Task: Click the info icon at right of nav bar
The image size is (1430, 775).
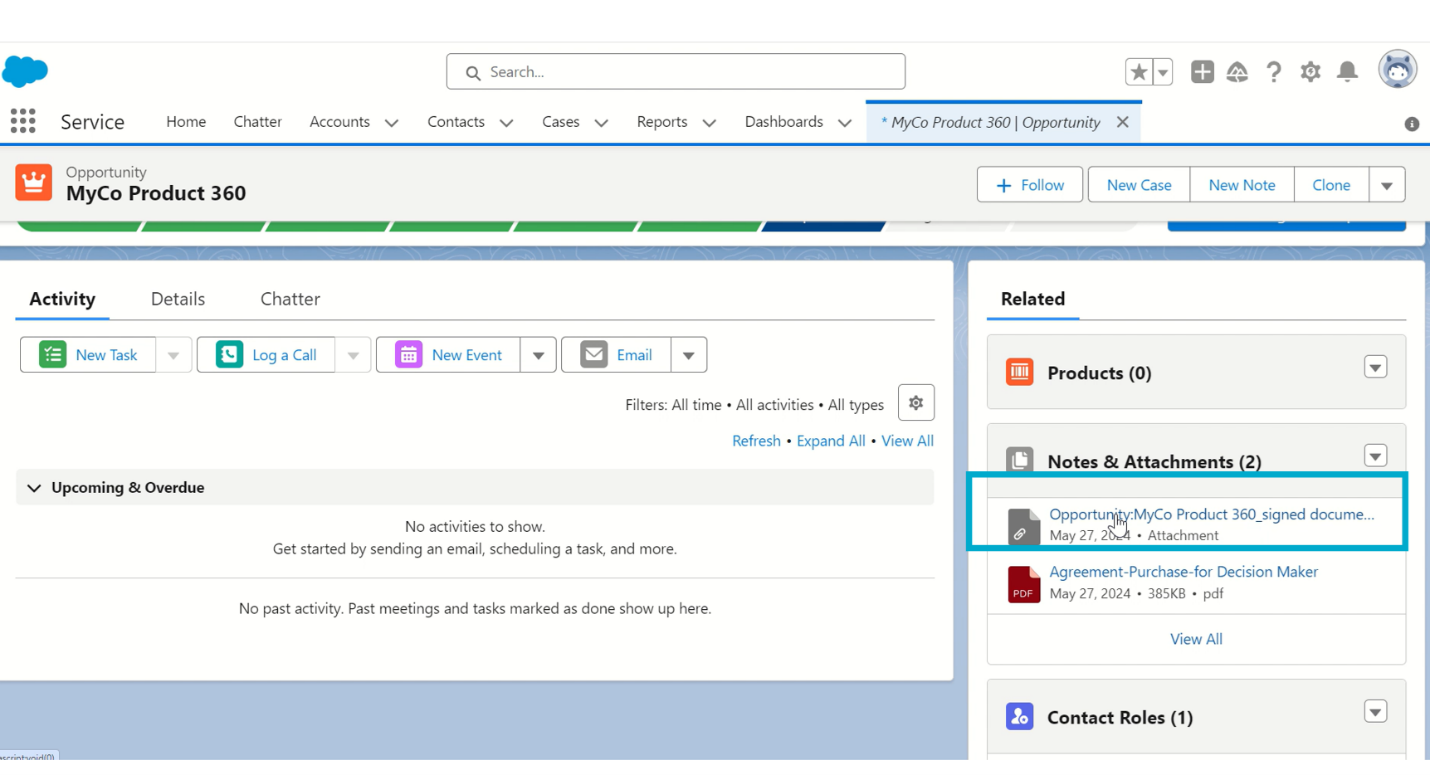Action: click(x=1412, y=124)
